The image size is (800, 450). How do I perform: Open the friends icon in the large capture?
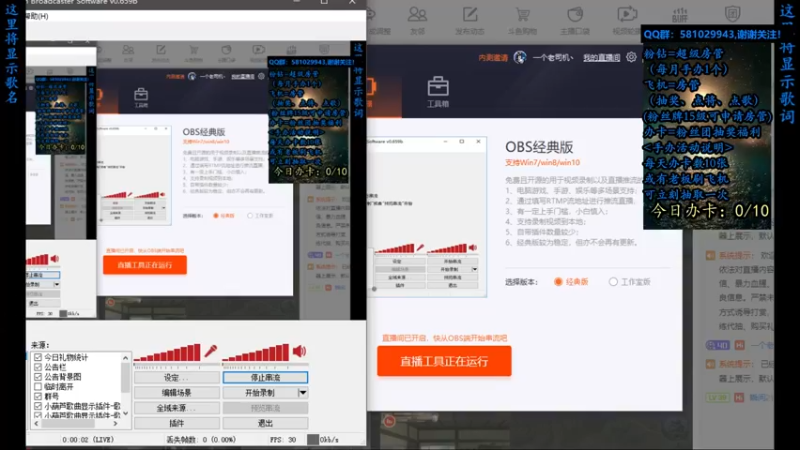417,14
